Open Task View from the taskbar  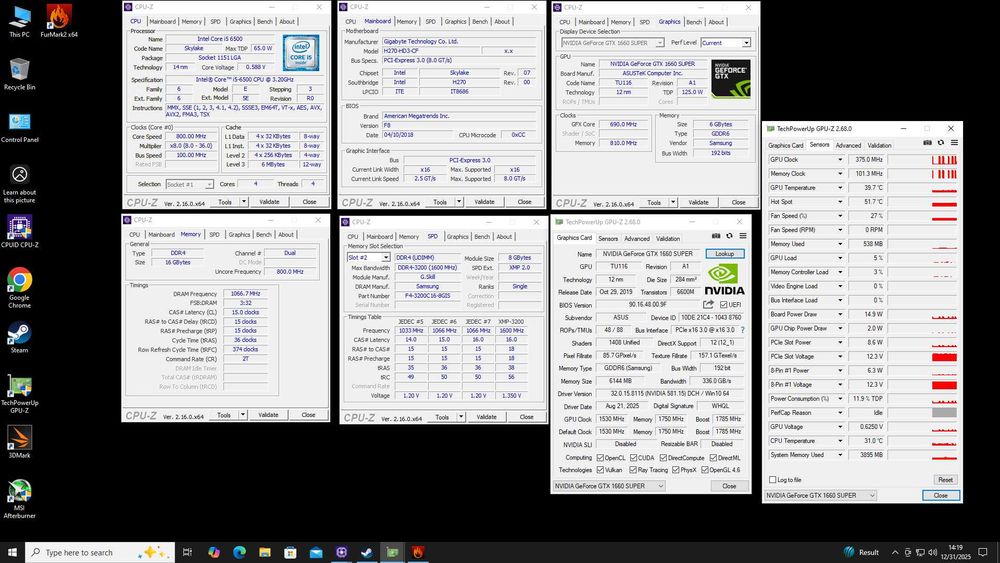(x=187, y=552)
